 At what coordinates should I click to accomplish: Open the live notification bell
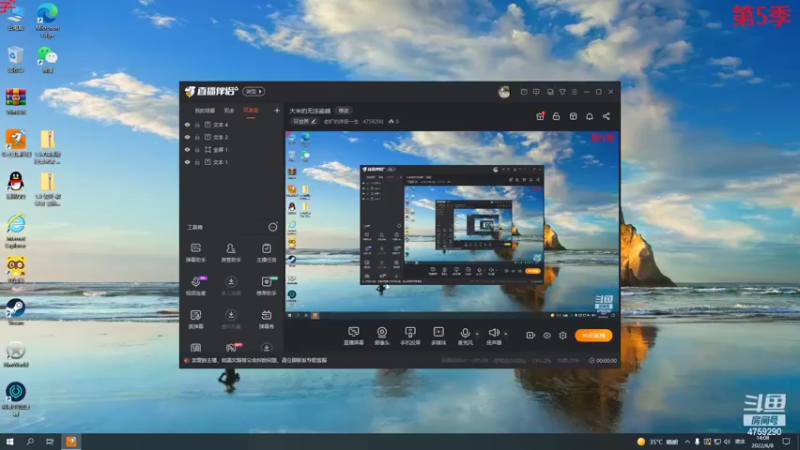pos(589,116)
